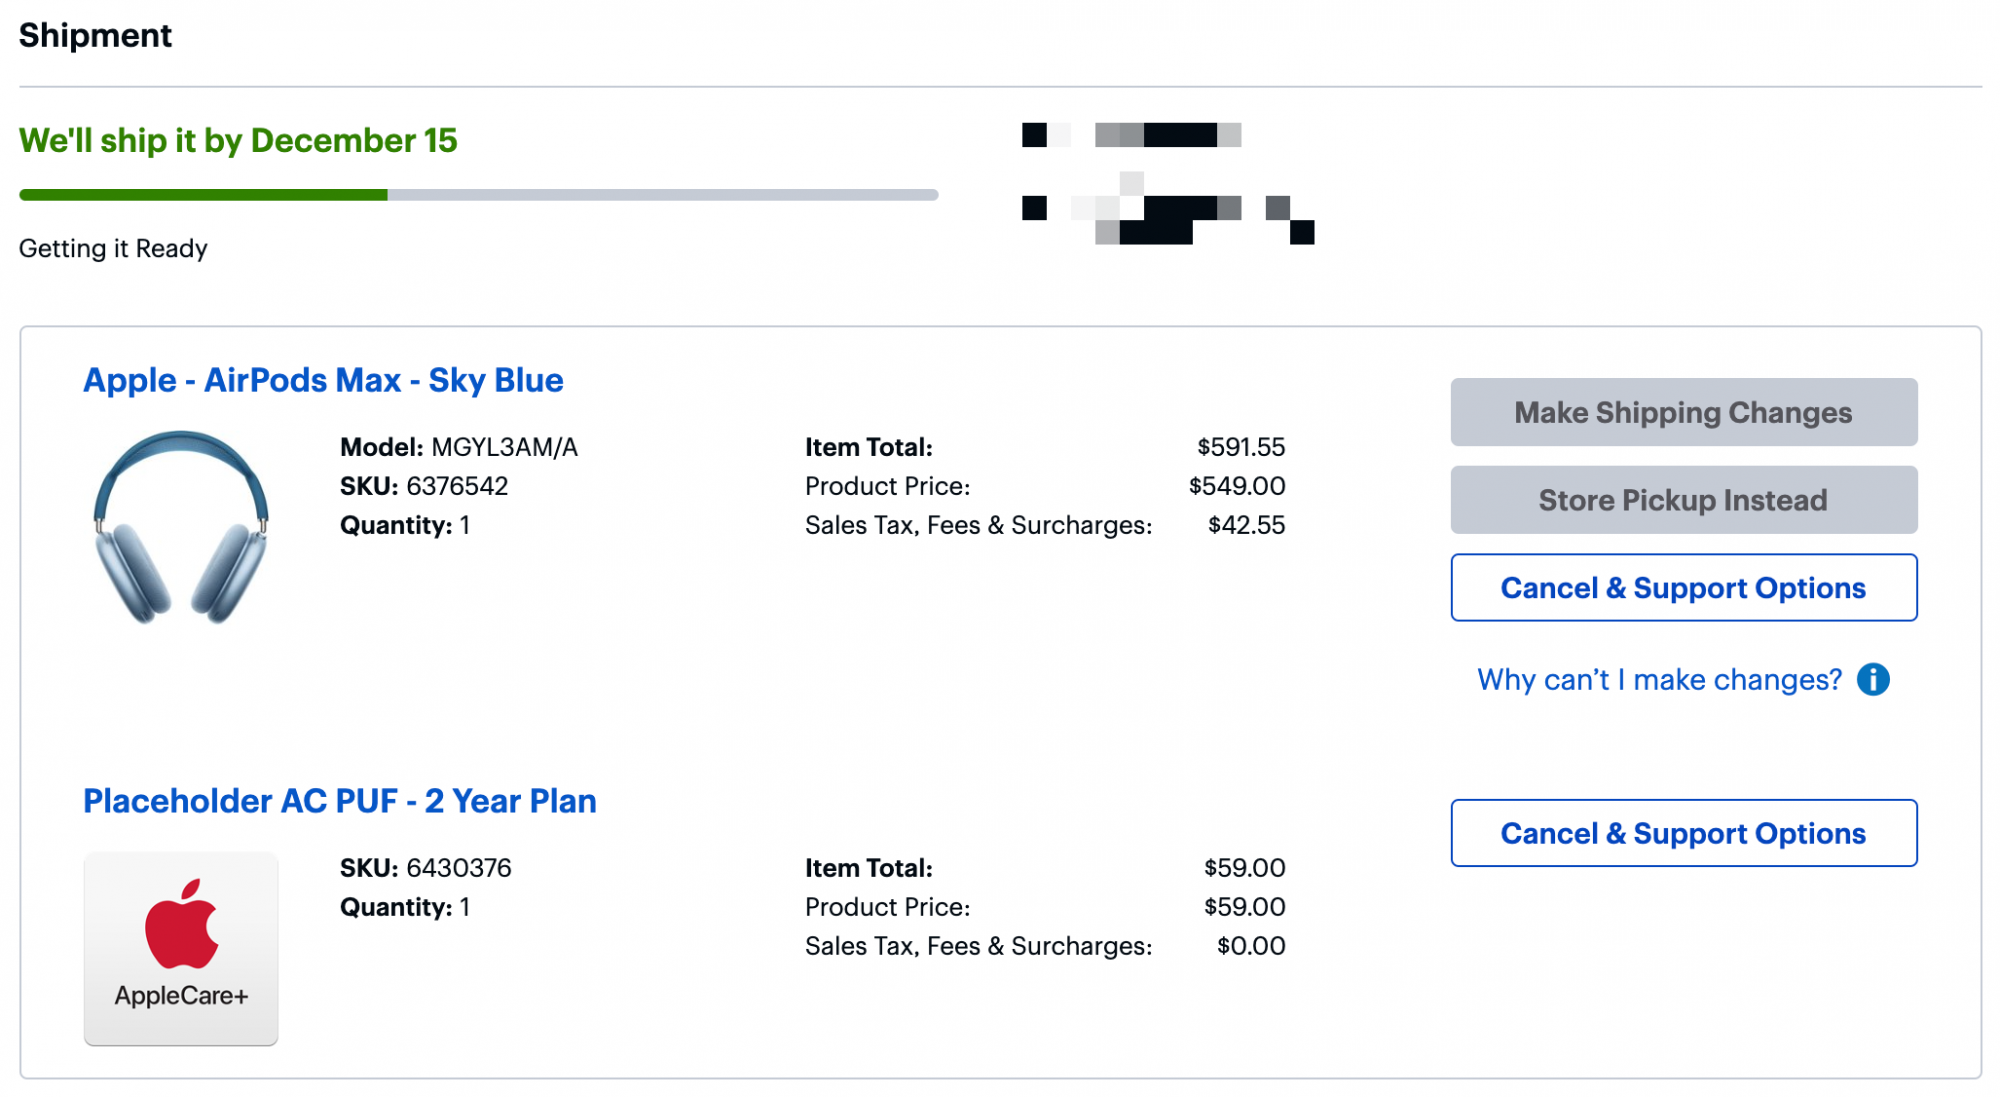The height and width of the screenshot is (1097, 2000).
Task: Click the AppleCare plan SKU 6430376
Action: pos(459,868)
